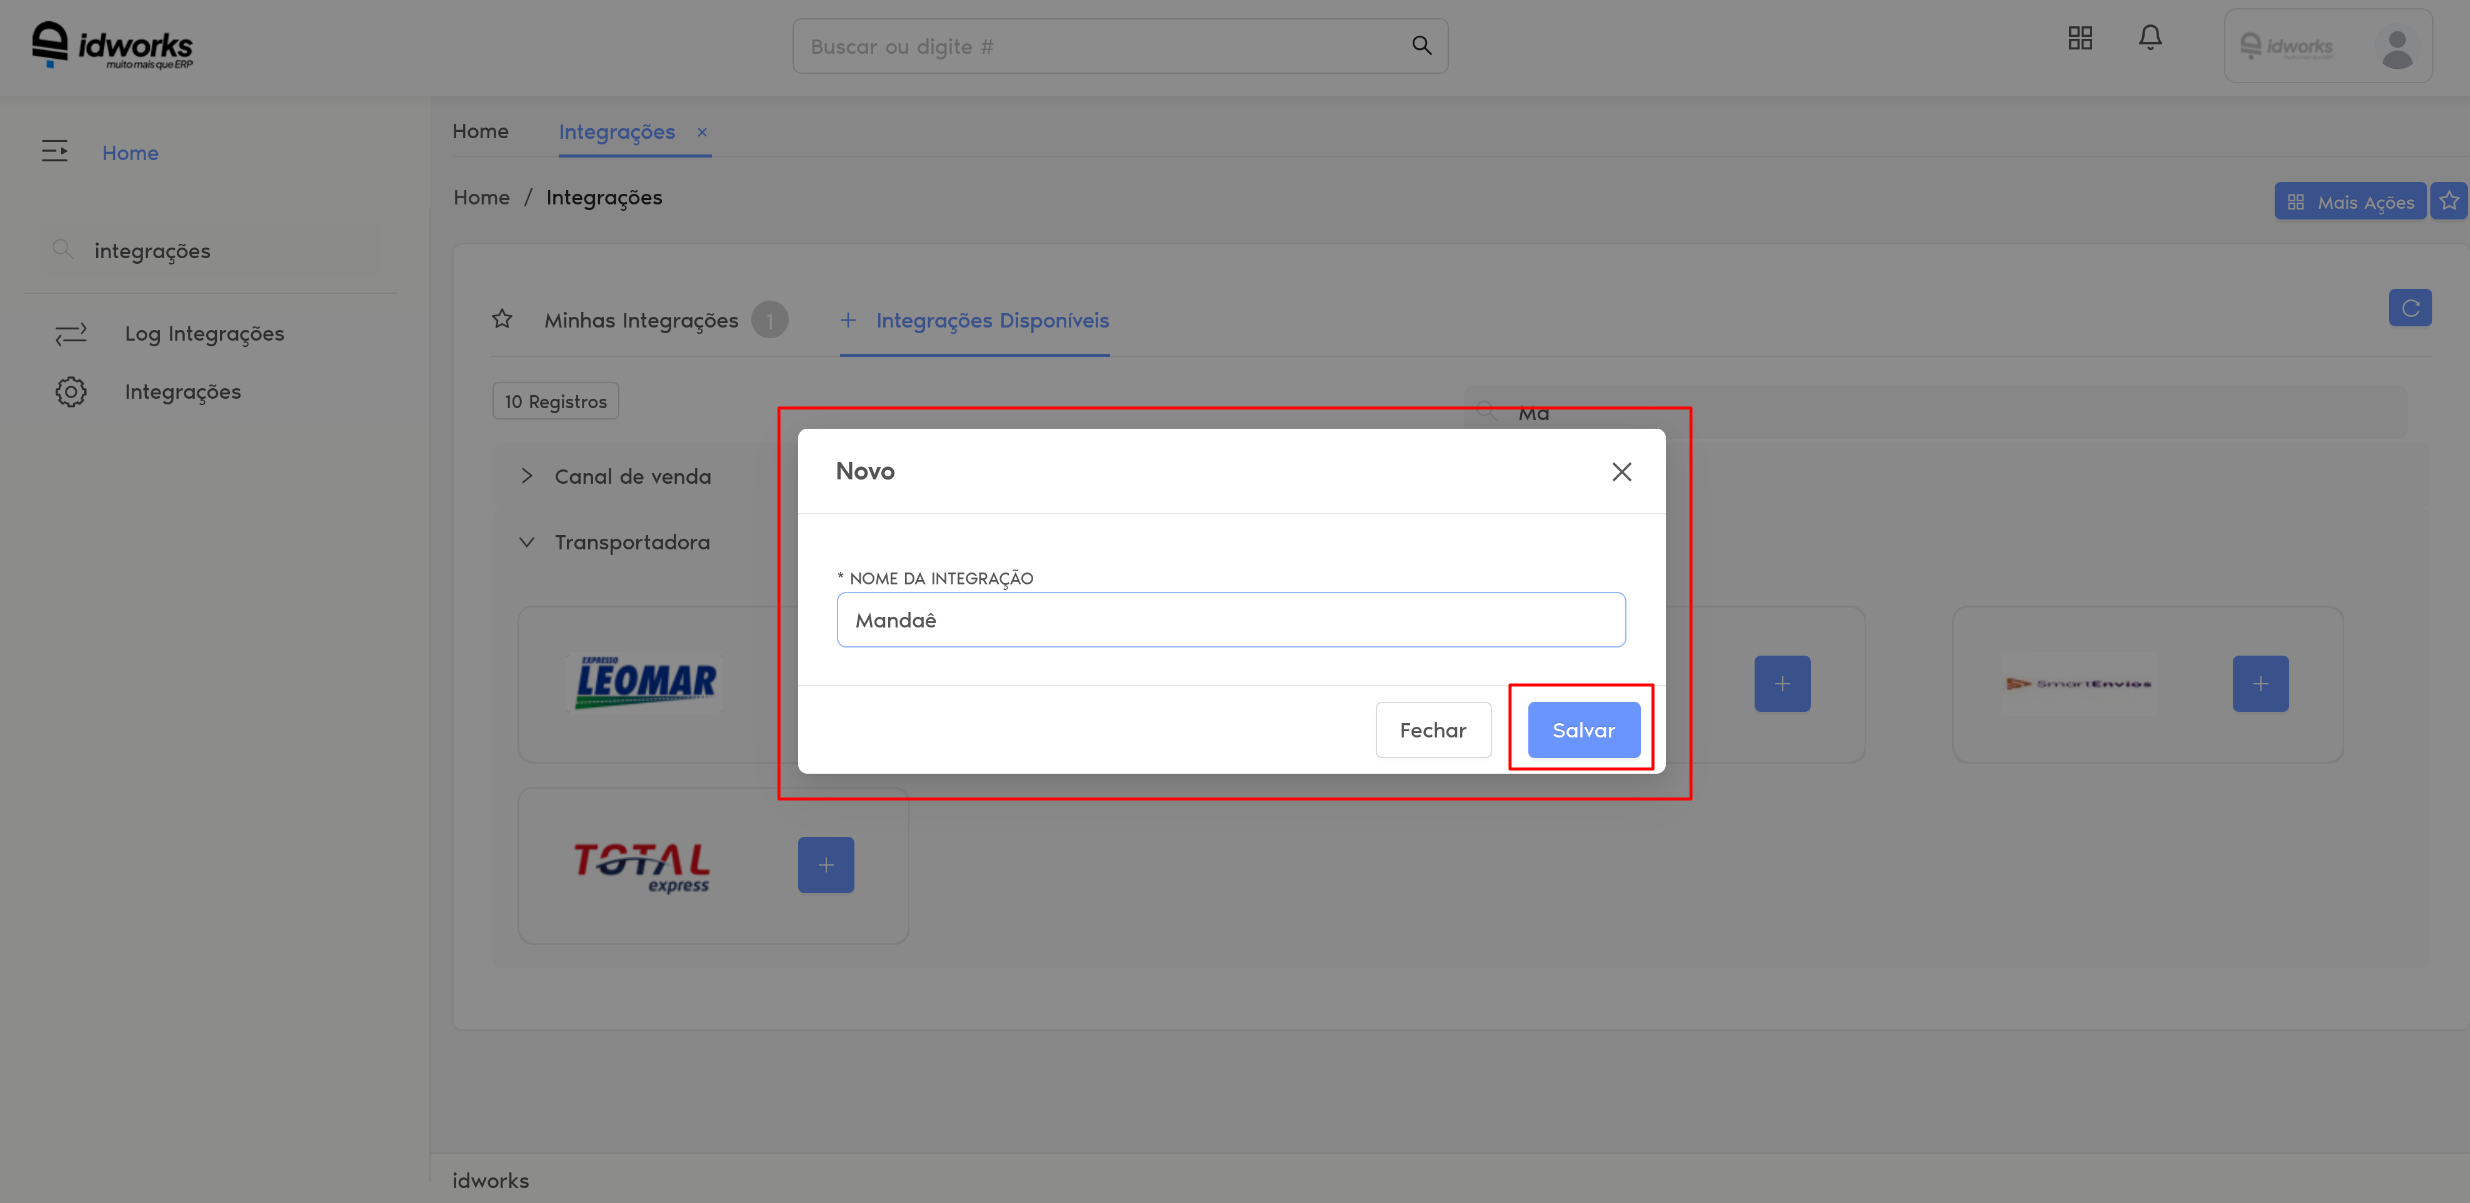
Task: Open notifications bell icon
Action: click(x=2150, y=38)
